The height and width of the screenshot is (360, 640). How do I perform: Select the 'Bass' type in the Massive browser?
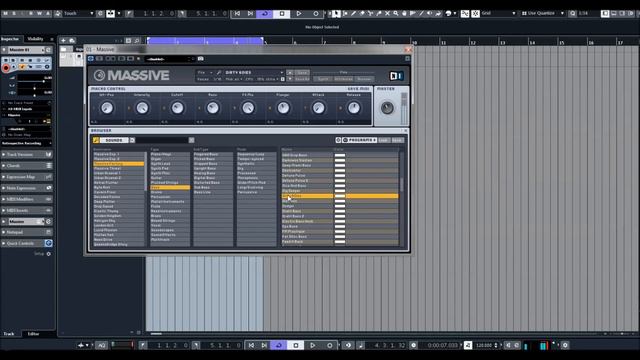(170, 188)
